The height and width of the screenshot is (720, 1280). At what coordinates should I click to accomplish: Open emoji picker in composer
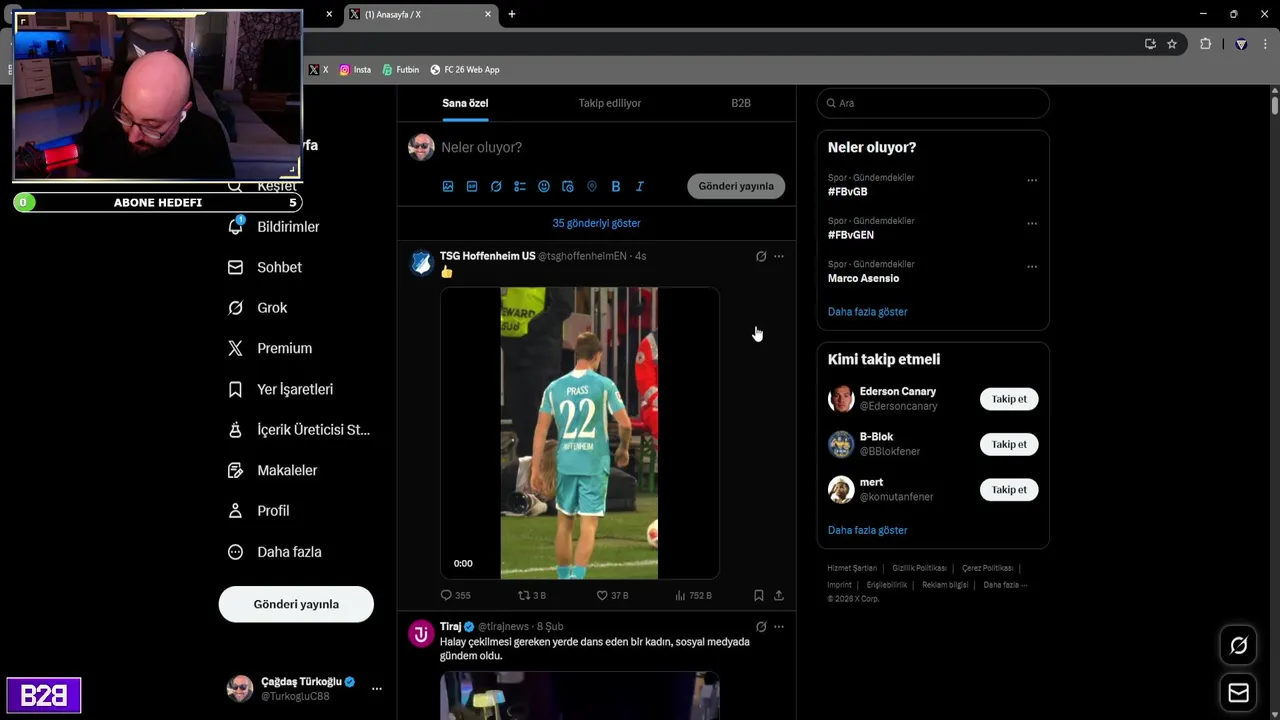click(x=544, y=186)
